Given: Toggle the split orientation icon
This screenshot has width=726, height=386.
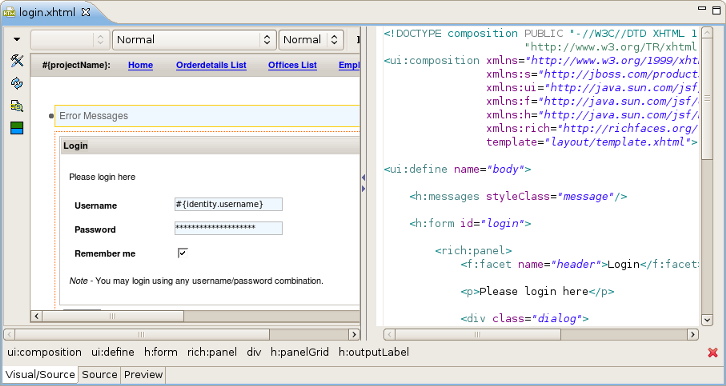Looking at the screenshot, I should coord(17,128).
